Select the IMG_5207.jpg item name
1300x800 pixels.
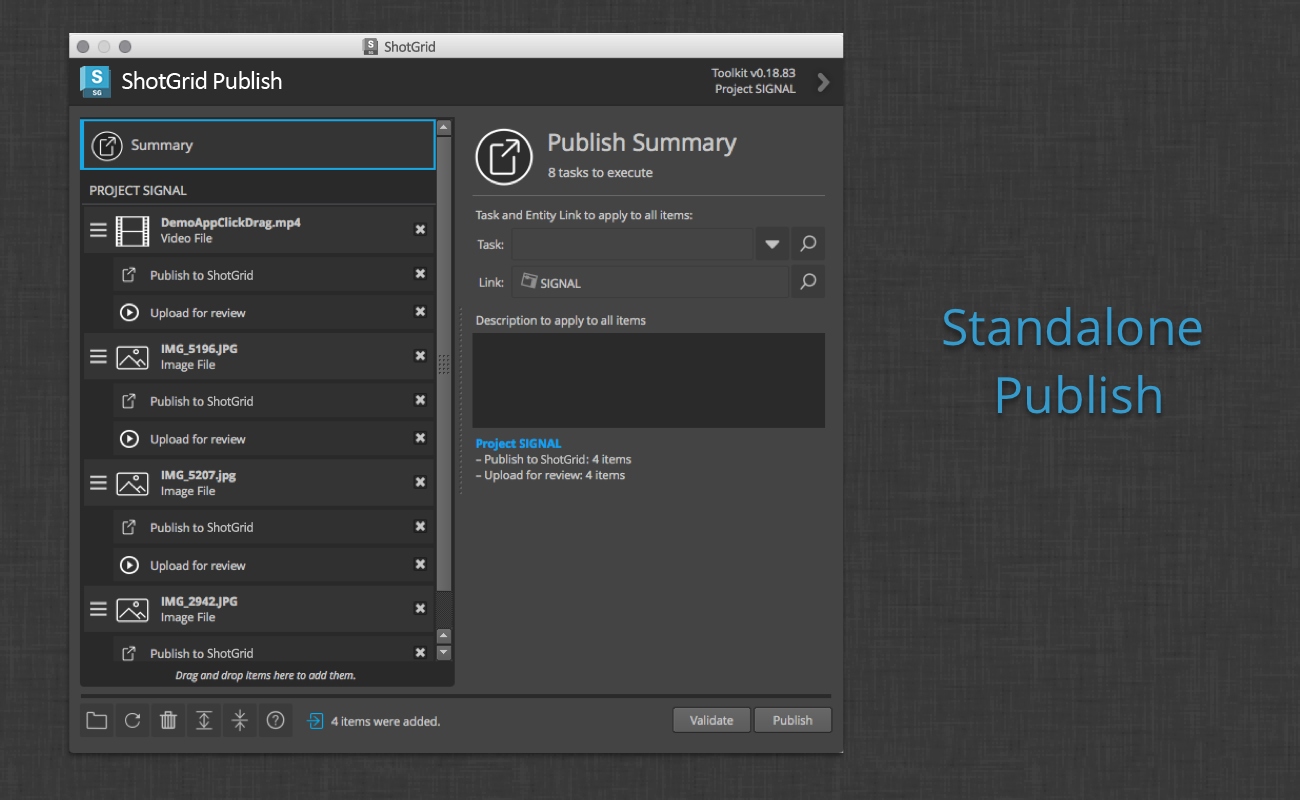coord(198,475)
